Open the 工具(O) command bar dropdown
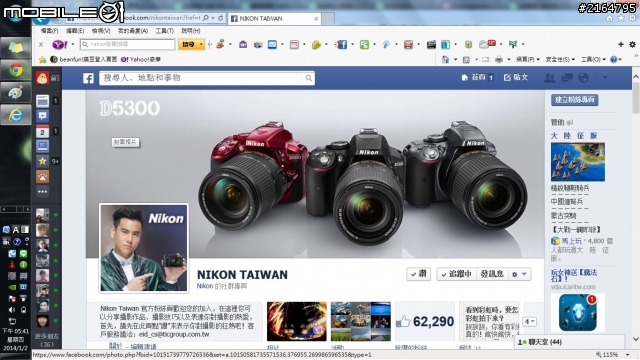The width and height of the screenshot is (640, 360). [593, 60]
